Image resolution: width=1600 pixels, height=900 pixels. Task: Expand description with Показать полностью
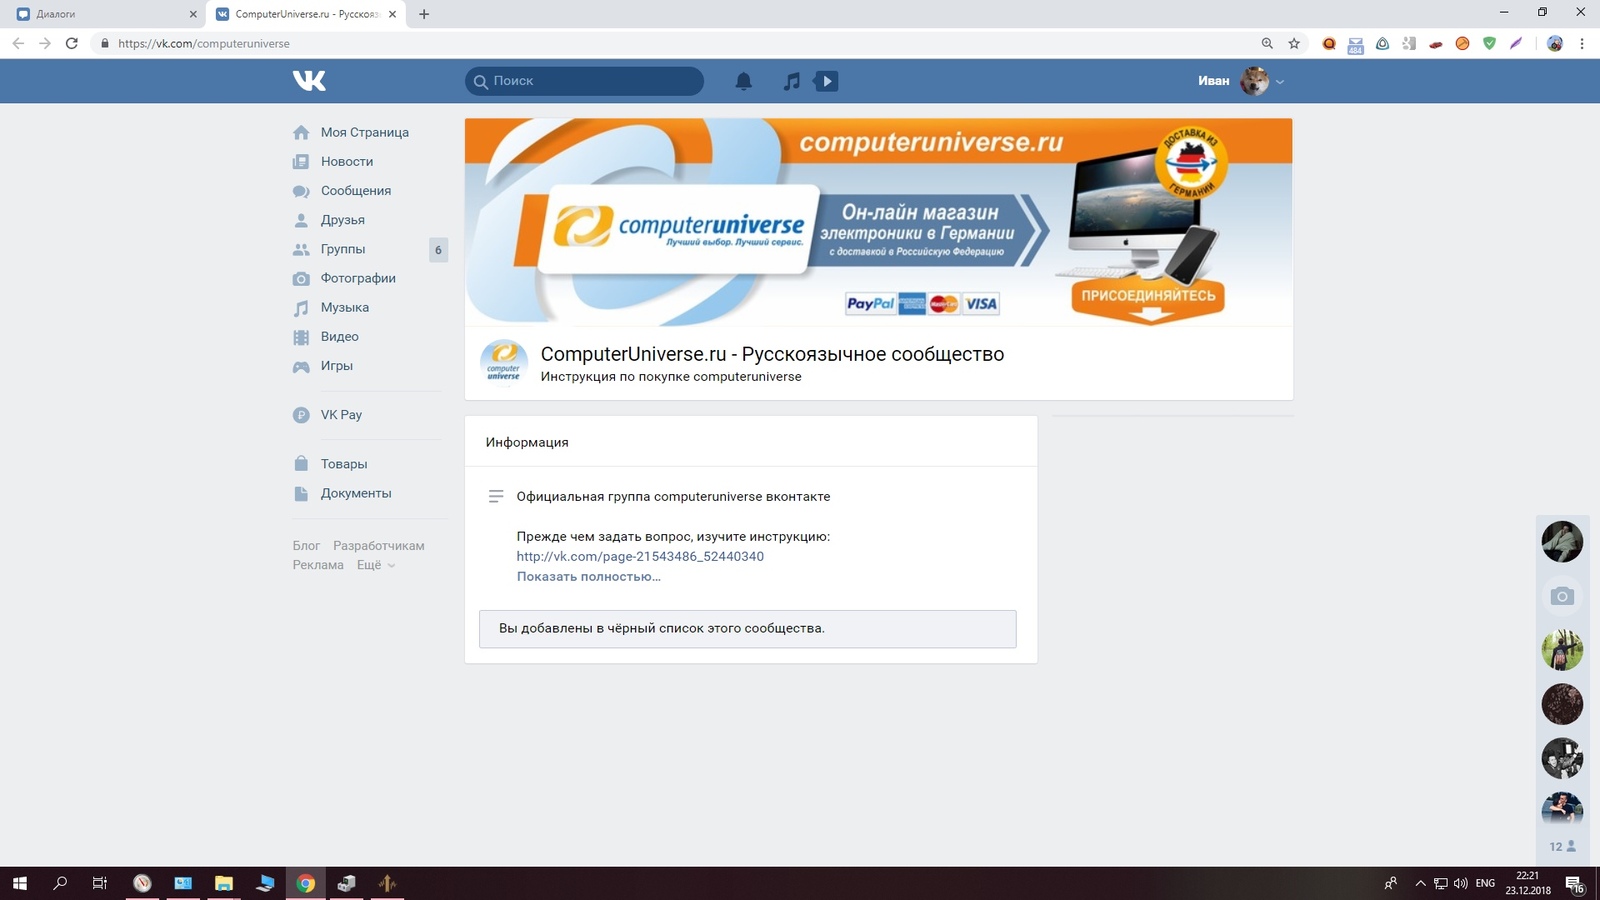click(588, 576)
